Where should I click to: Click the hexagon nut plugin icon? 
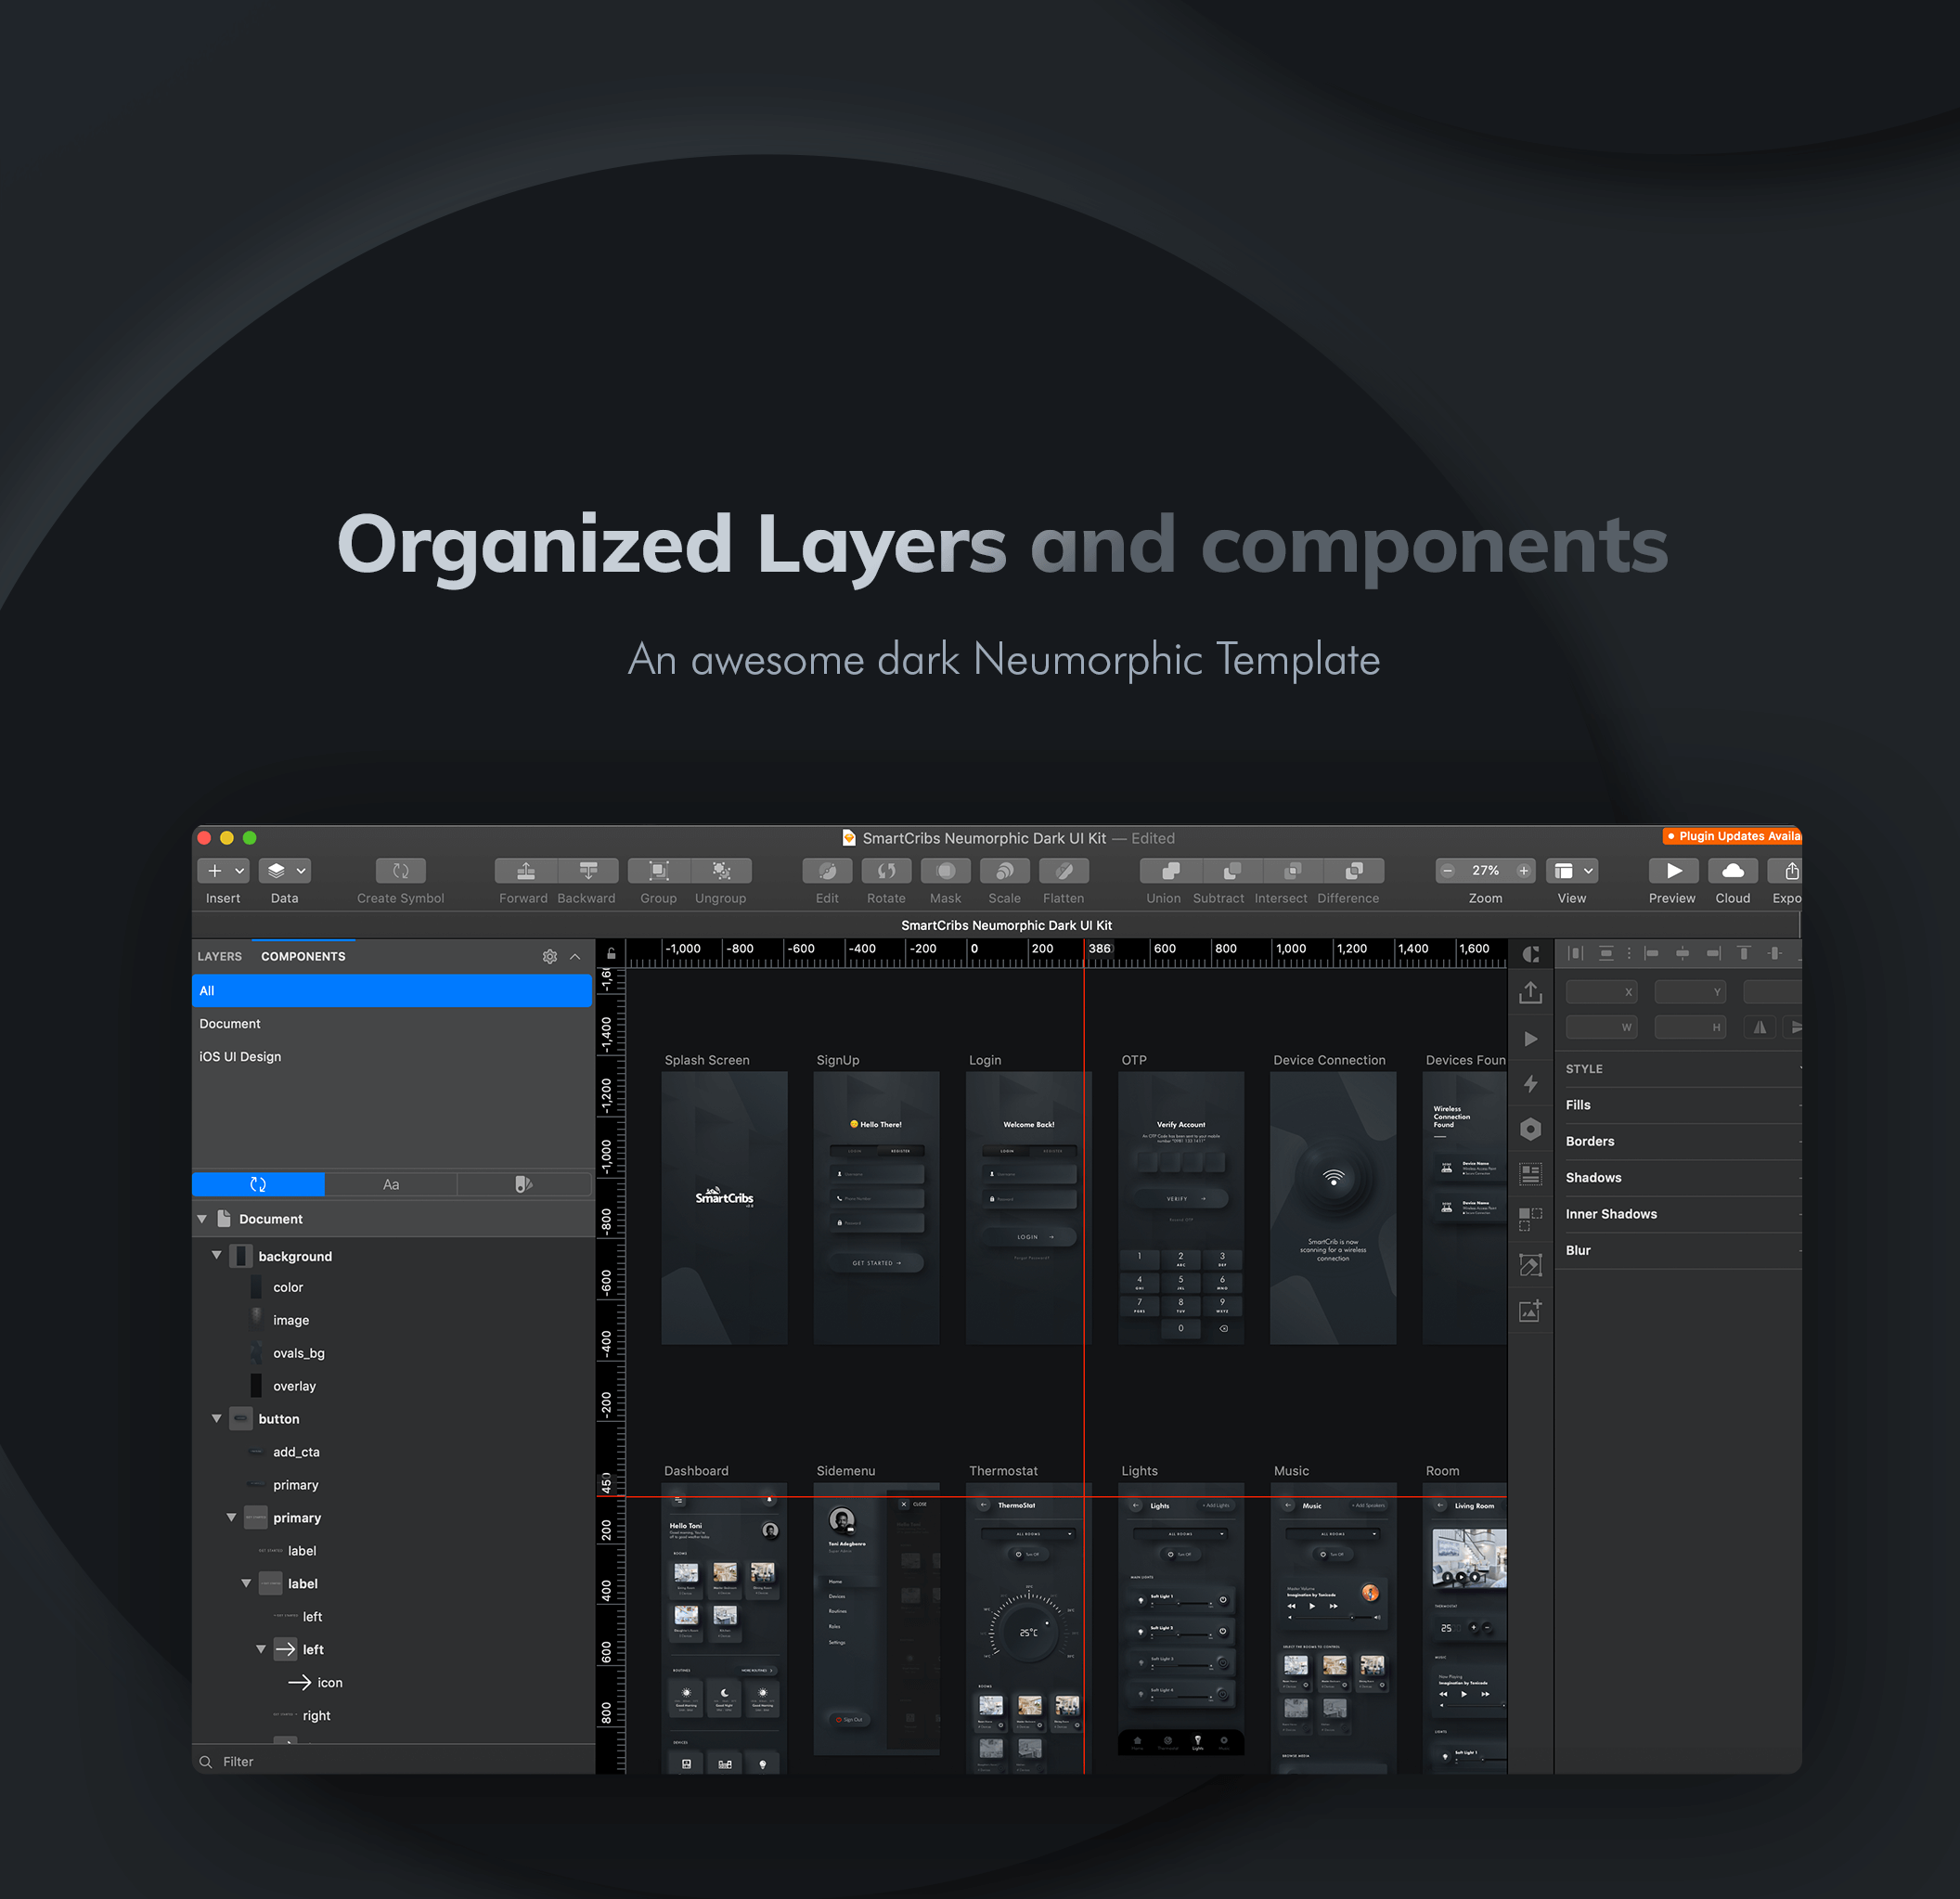[1530, 1129]
